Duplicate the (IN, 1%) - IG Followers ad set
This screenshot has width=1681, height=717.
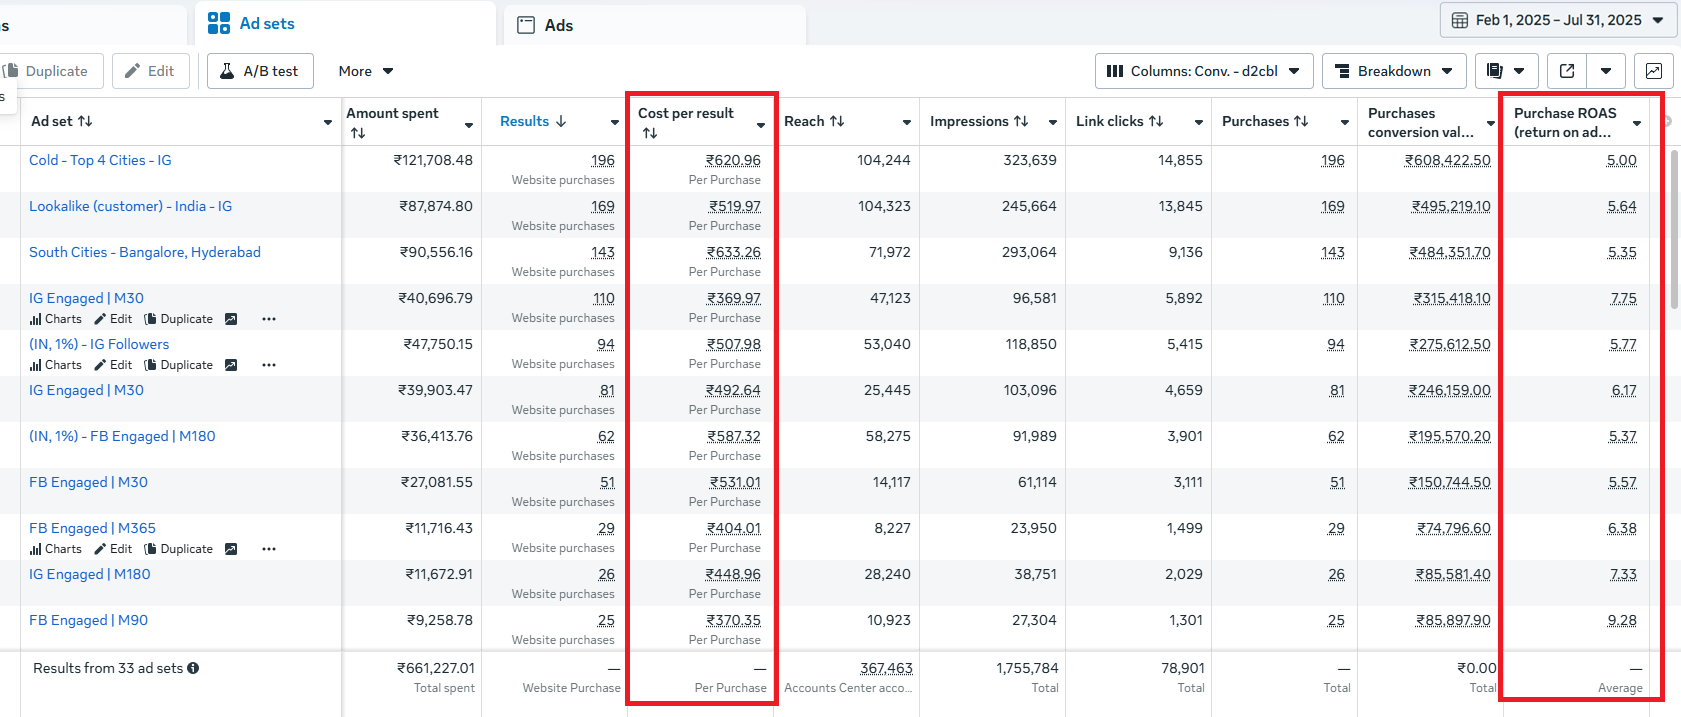tap(178, 365)
